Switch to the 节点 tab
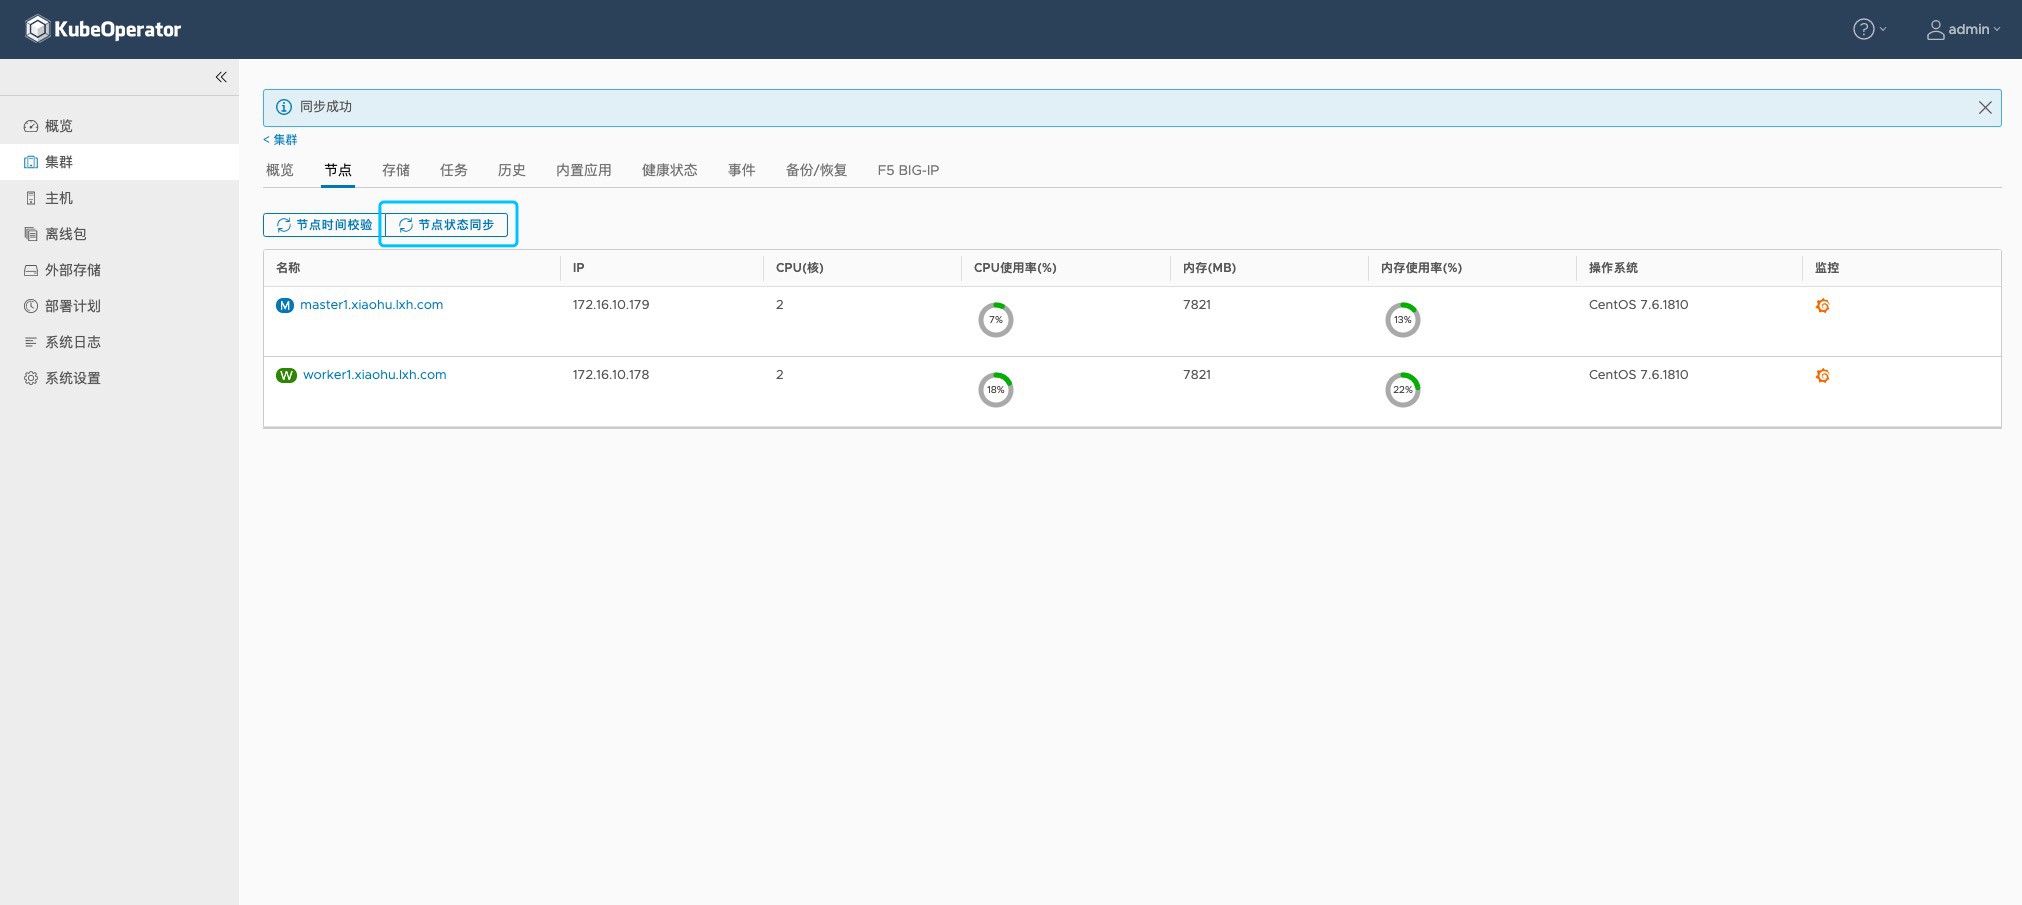Viewport: 2022px width, 905px height. pos(338,170)
